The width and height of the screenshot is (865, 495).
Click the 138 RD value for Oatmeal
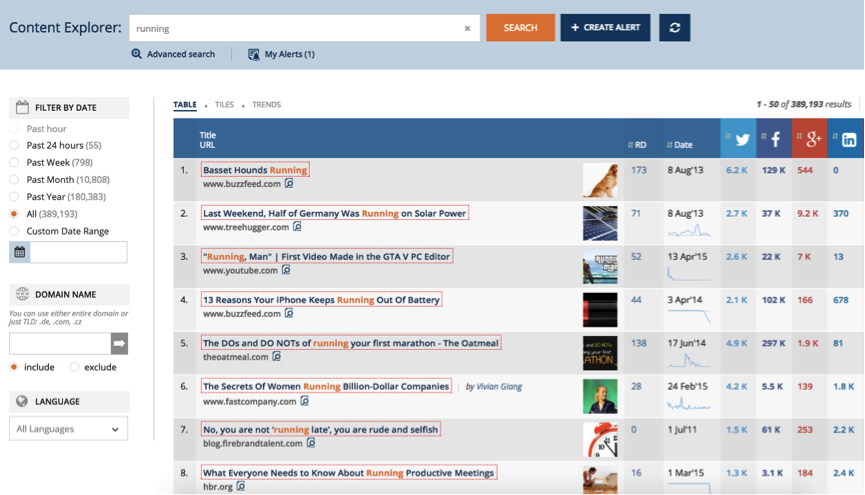coord(639,343)
